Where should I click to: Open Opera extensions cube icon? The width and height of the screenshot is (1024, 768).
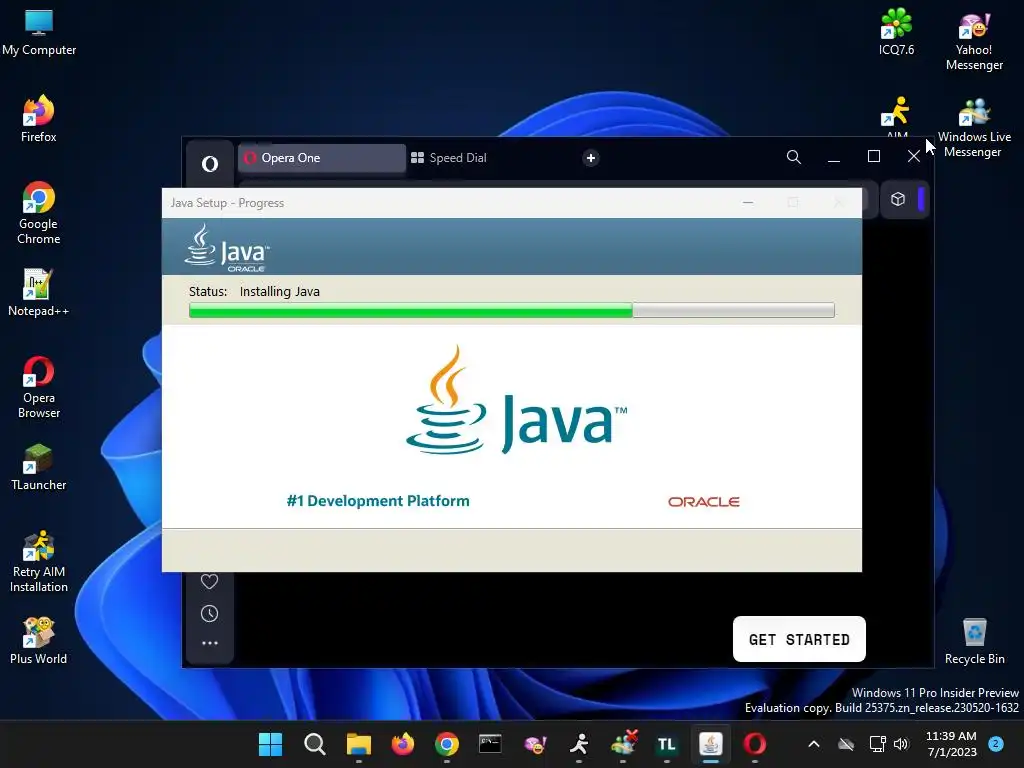(898, 199)
